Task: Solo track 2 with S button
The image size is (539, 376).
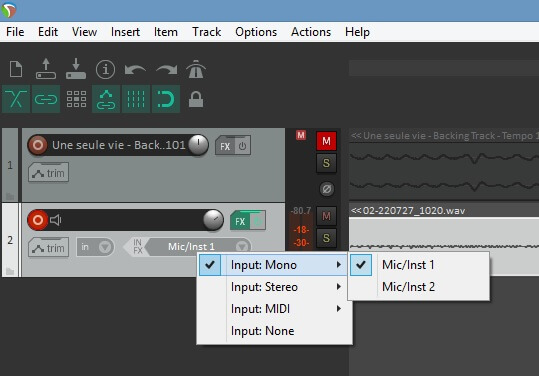Action: (x=326, y=238)
